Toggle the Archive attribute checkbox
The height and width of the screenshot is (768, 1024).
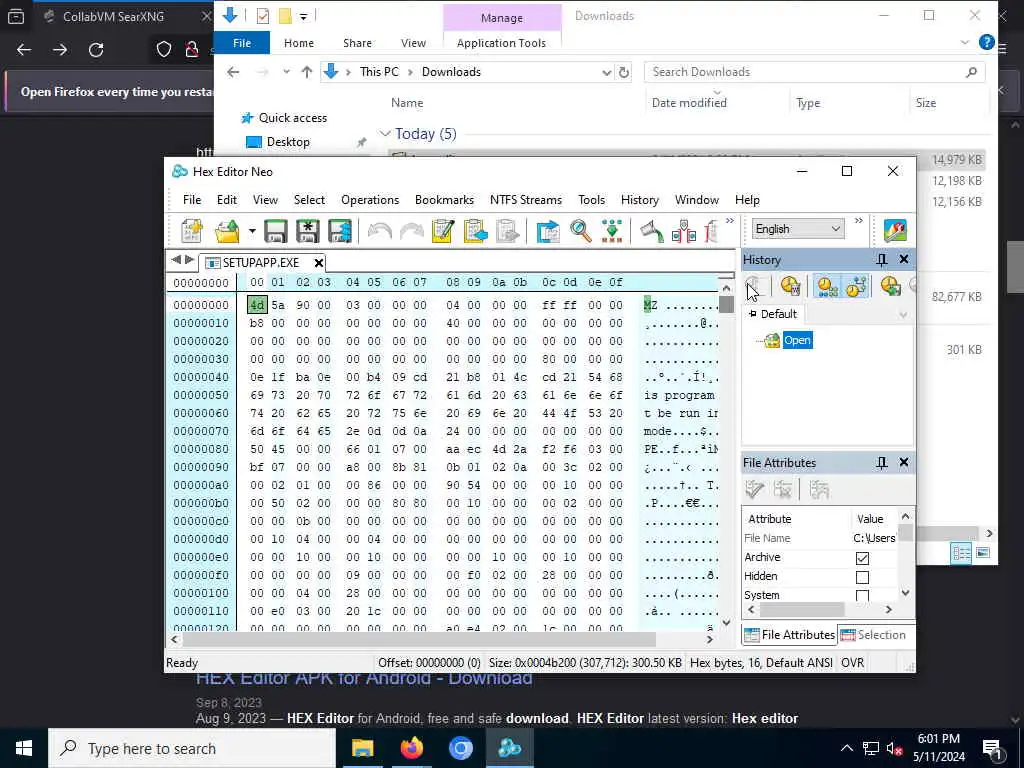click(862, 558)
